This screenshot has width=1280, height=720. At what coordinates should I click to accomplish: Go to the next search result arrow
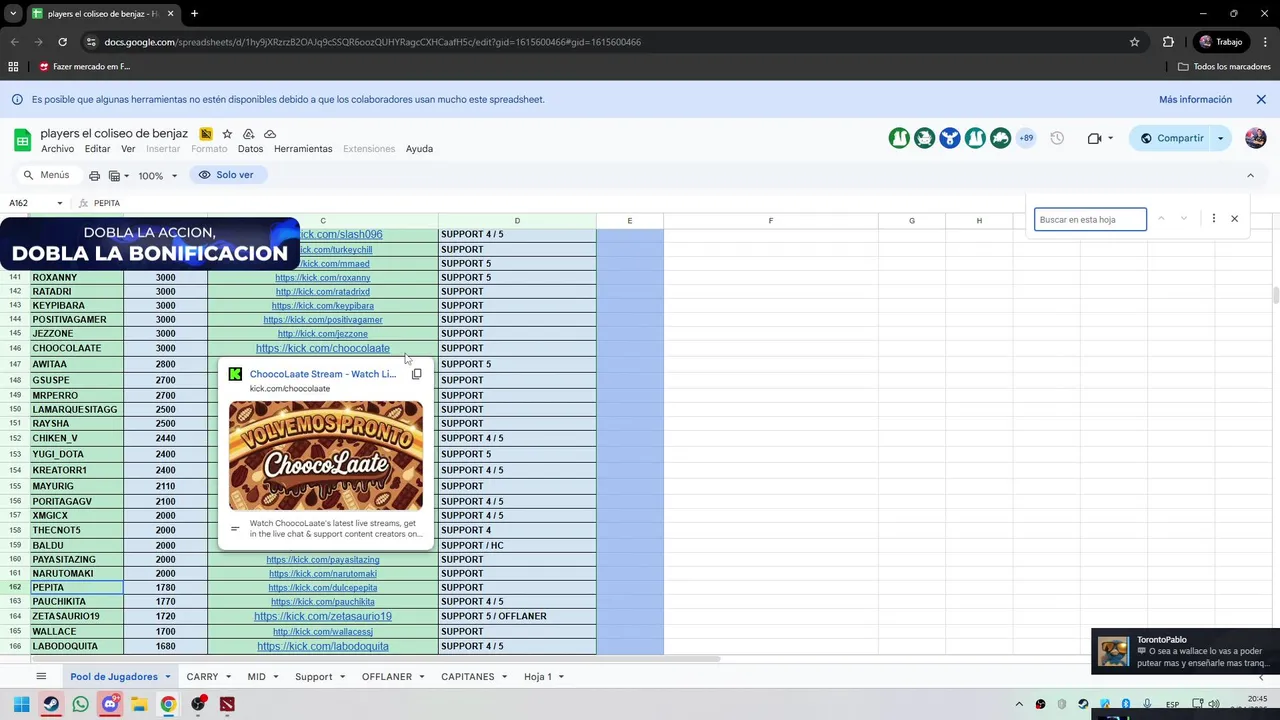coord(1184,219)
